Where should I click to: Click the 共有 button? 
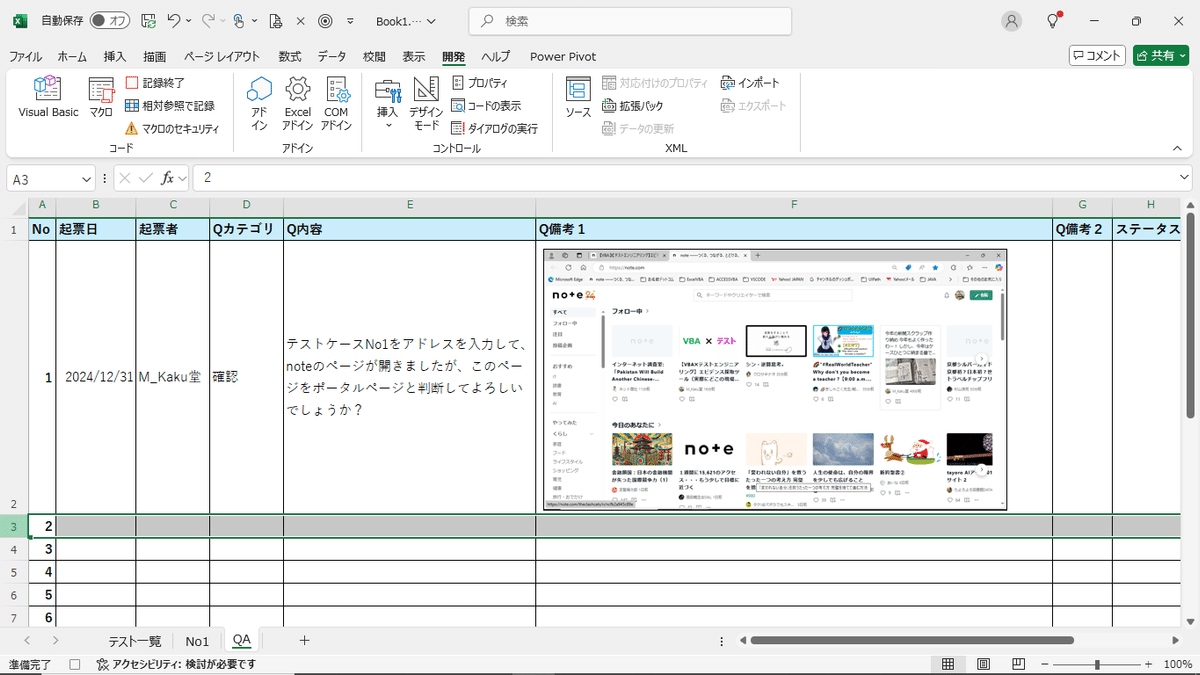point(1160,56)
